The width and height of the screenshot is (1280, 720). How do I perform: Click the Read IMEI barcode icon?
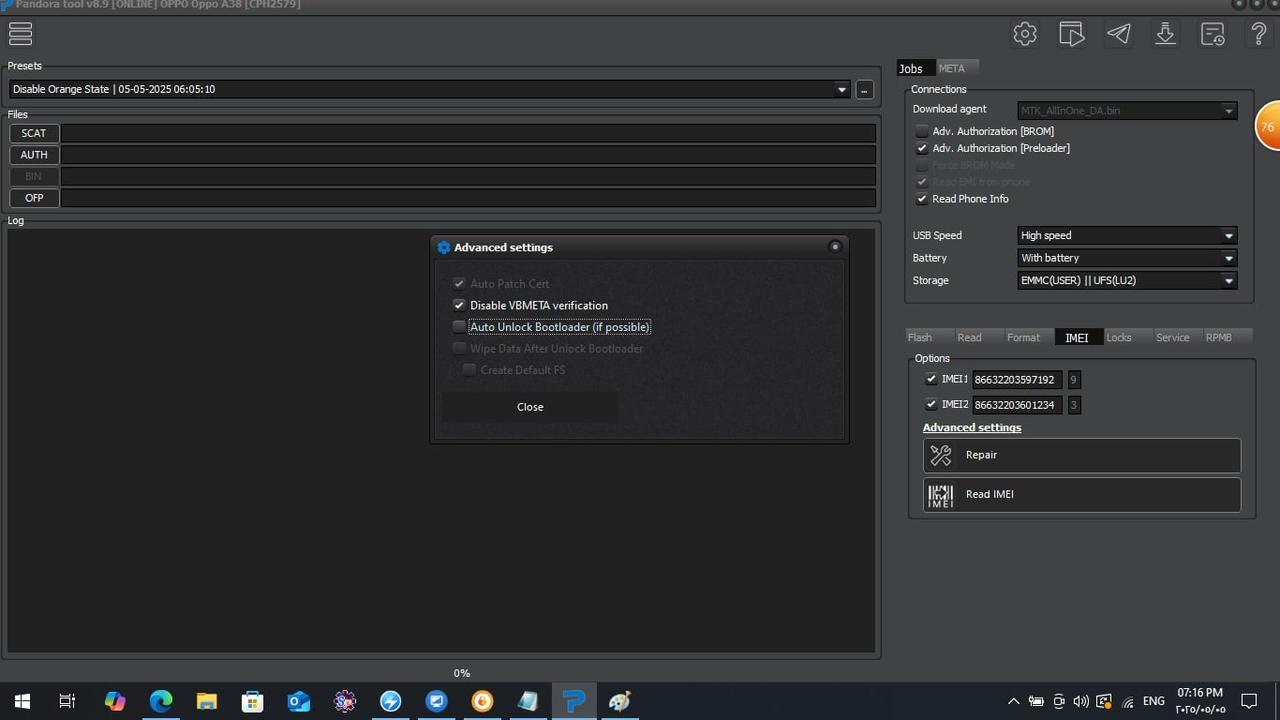[941, 495]
